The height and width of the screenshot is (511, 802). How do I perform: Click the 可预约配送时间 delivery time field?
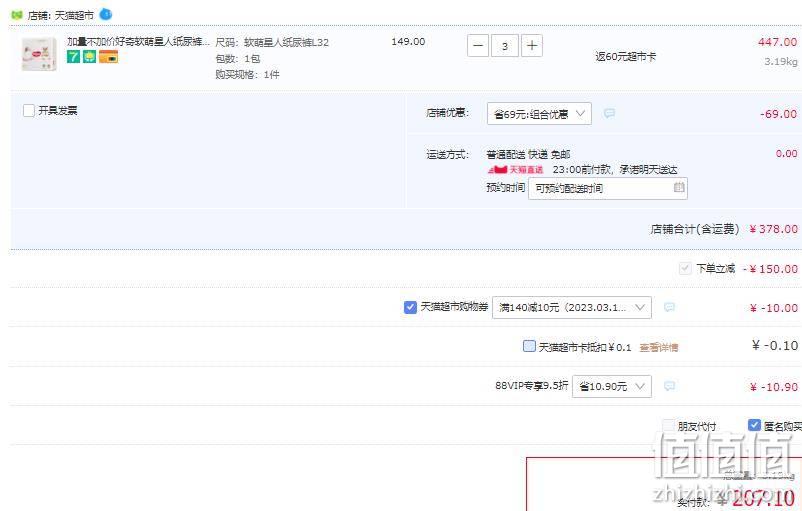tap(608, 188)
